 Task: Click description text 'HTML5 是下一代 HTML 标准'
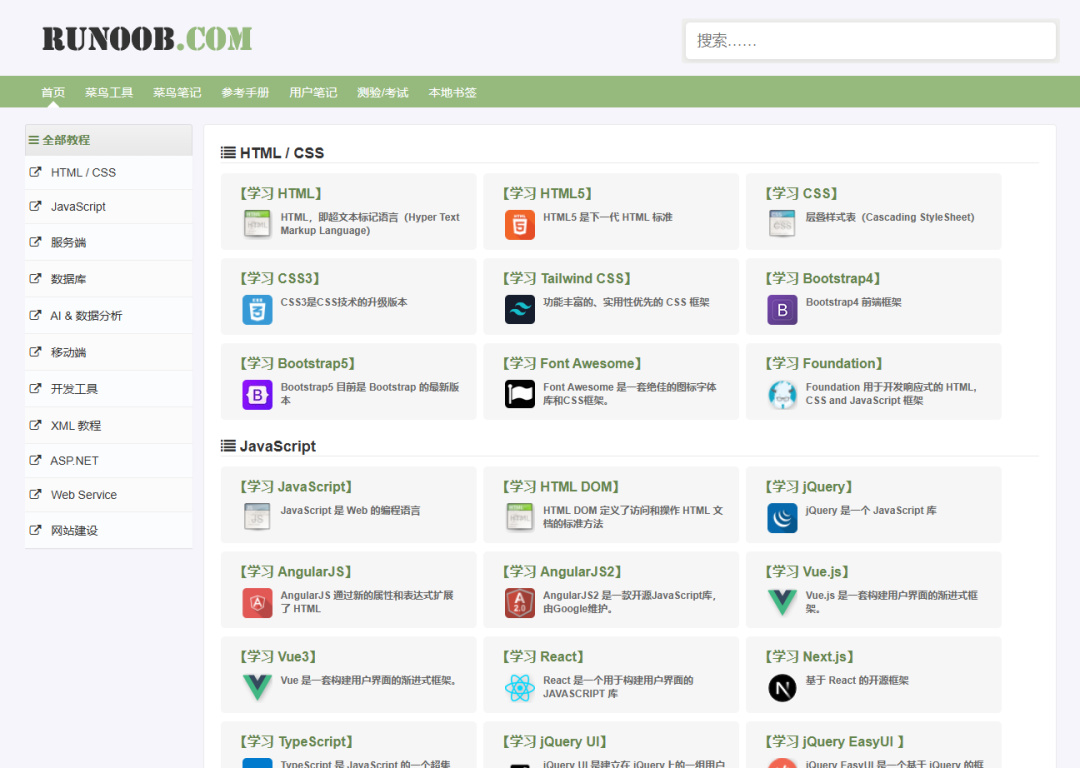pyautogui.click(x=608, y=217)
